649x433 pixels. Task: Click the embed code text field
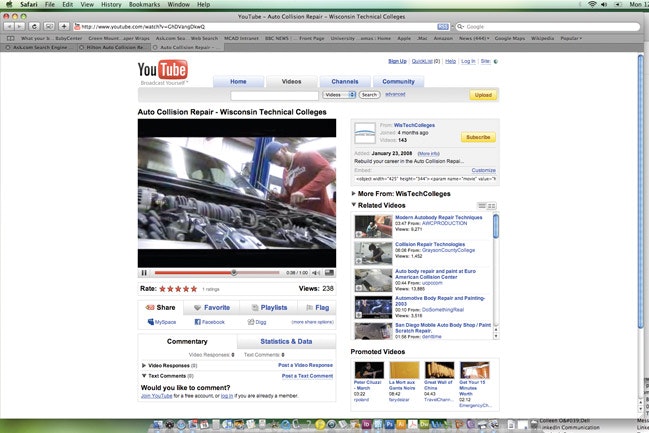pos(425,179)
